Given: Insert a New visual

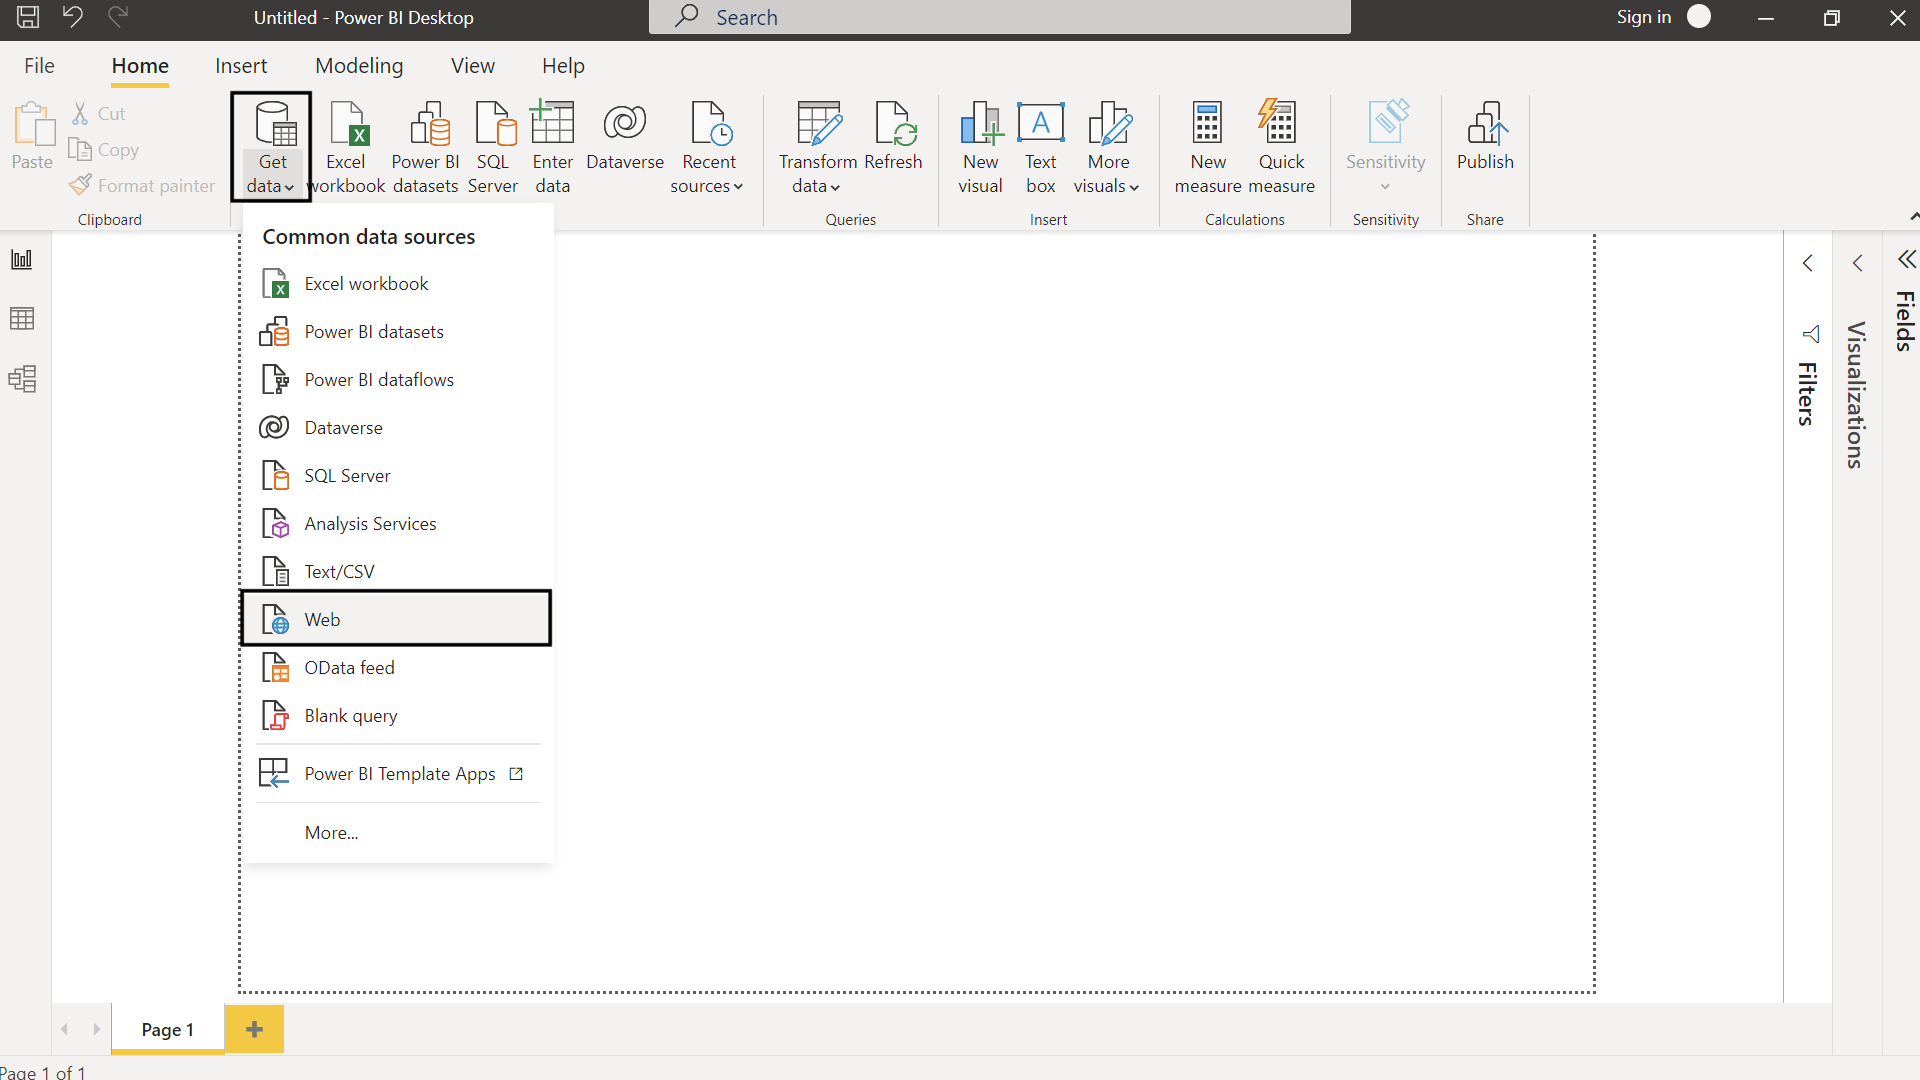Looking at the screenshot, I should pyautogui.click(x=980, y=147).
